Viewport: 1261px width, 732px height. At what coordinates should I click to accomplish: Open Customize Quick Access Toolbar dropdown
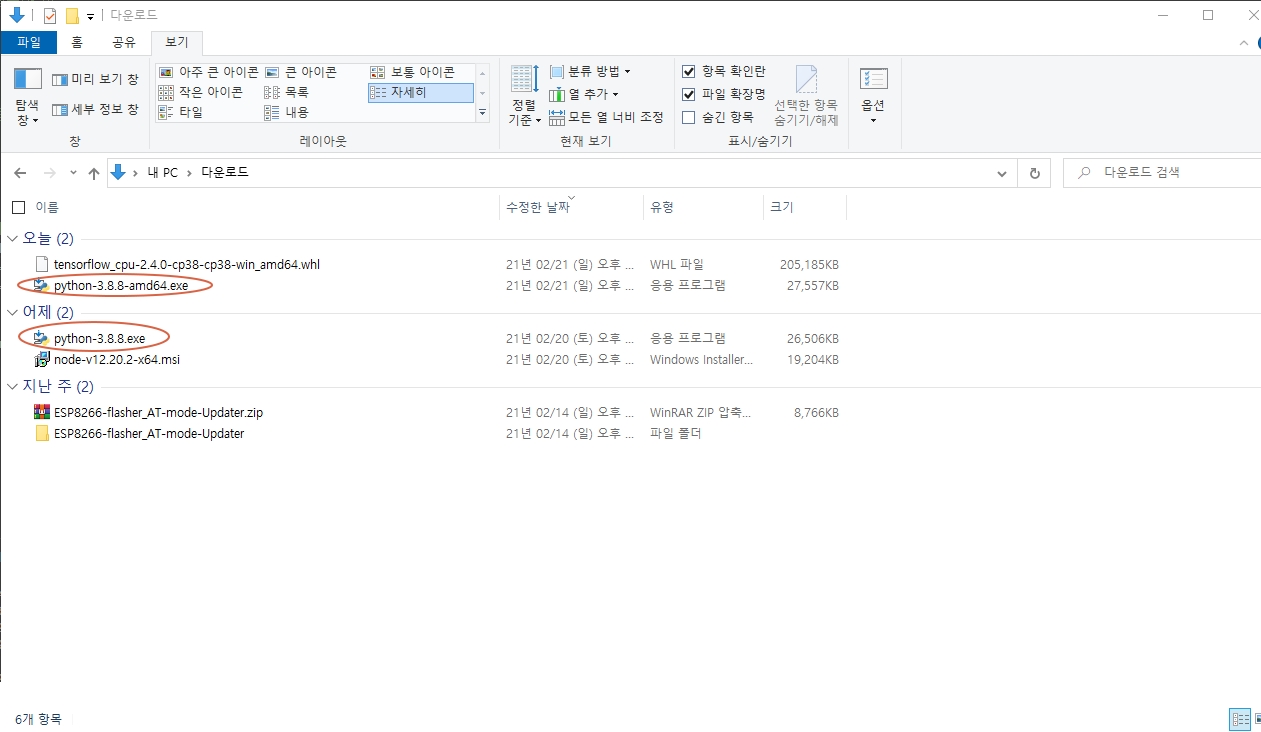click(x=90, y=16)
